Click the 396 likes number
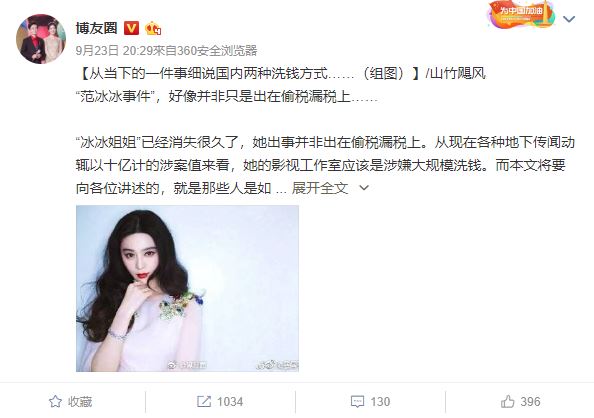This screenshot has width=594, height=418. pos(530,402)
